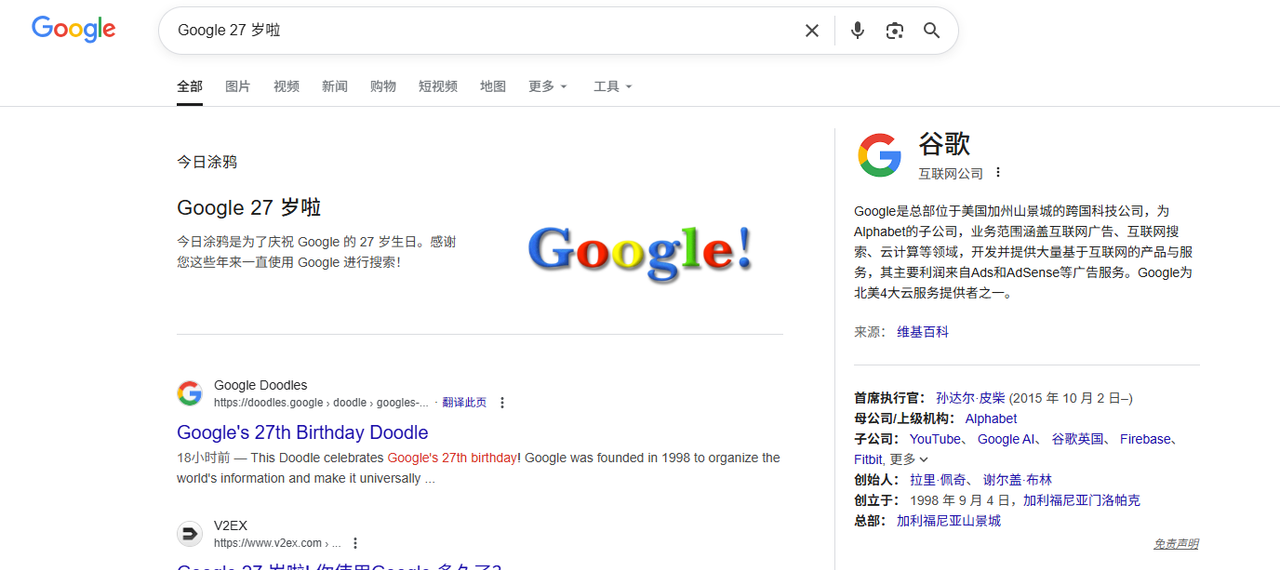Click the Google 27 岁啦 doodle heading
This screenshot has width=1280, height=570.
[249, 208]
